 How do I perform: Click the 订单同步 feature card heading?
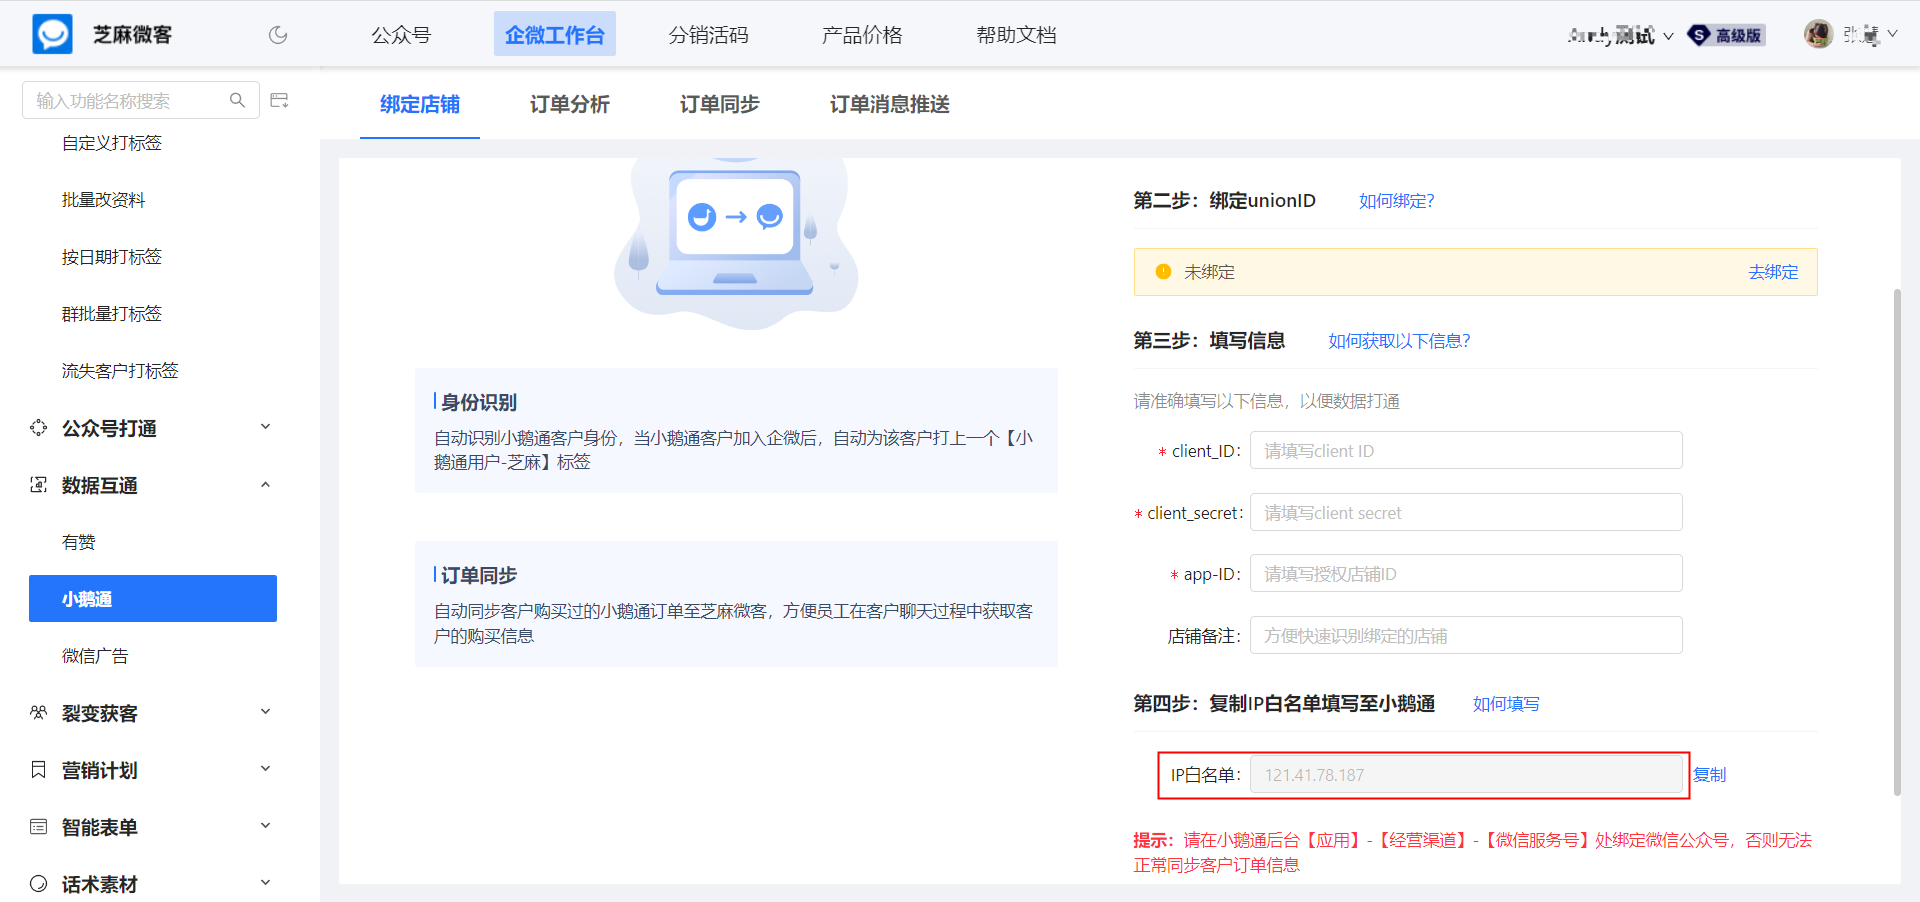pos(479,575)
